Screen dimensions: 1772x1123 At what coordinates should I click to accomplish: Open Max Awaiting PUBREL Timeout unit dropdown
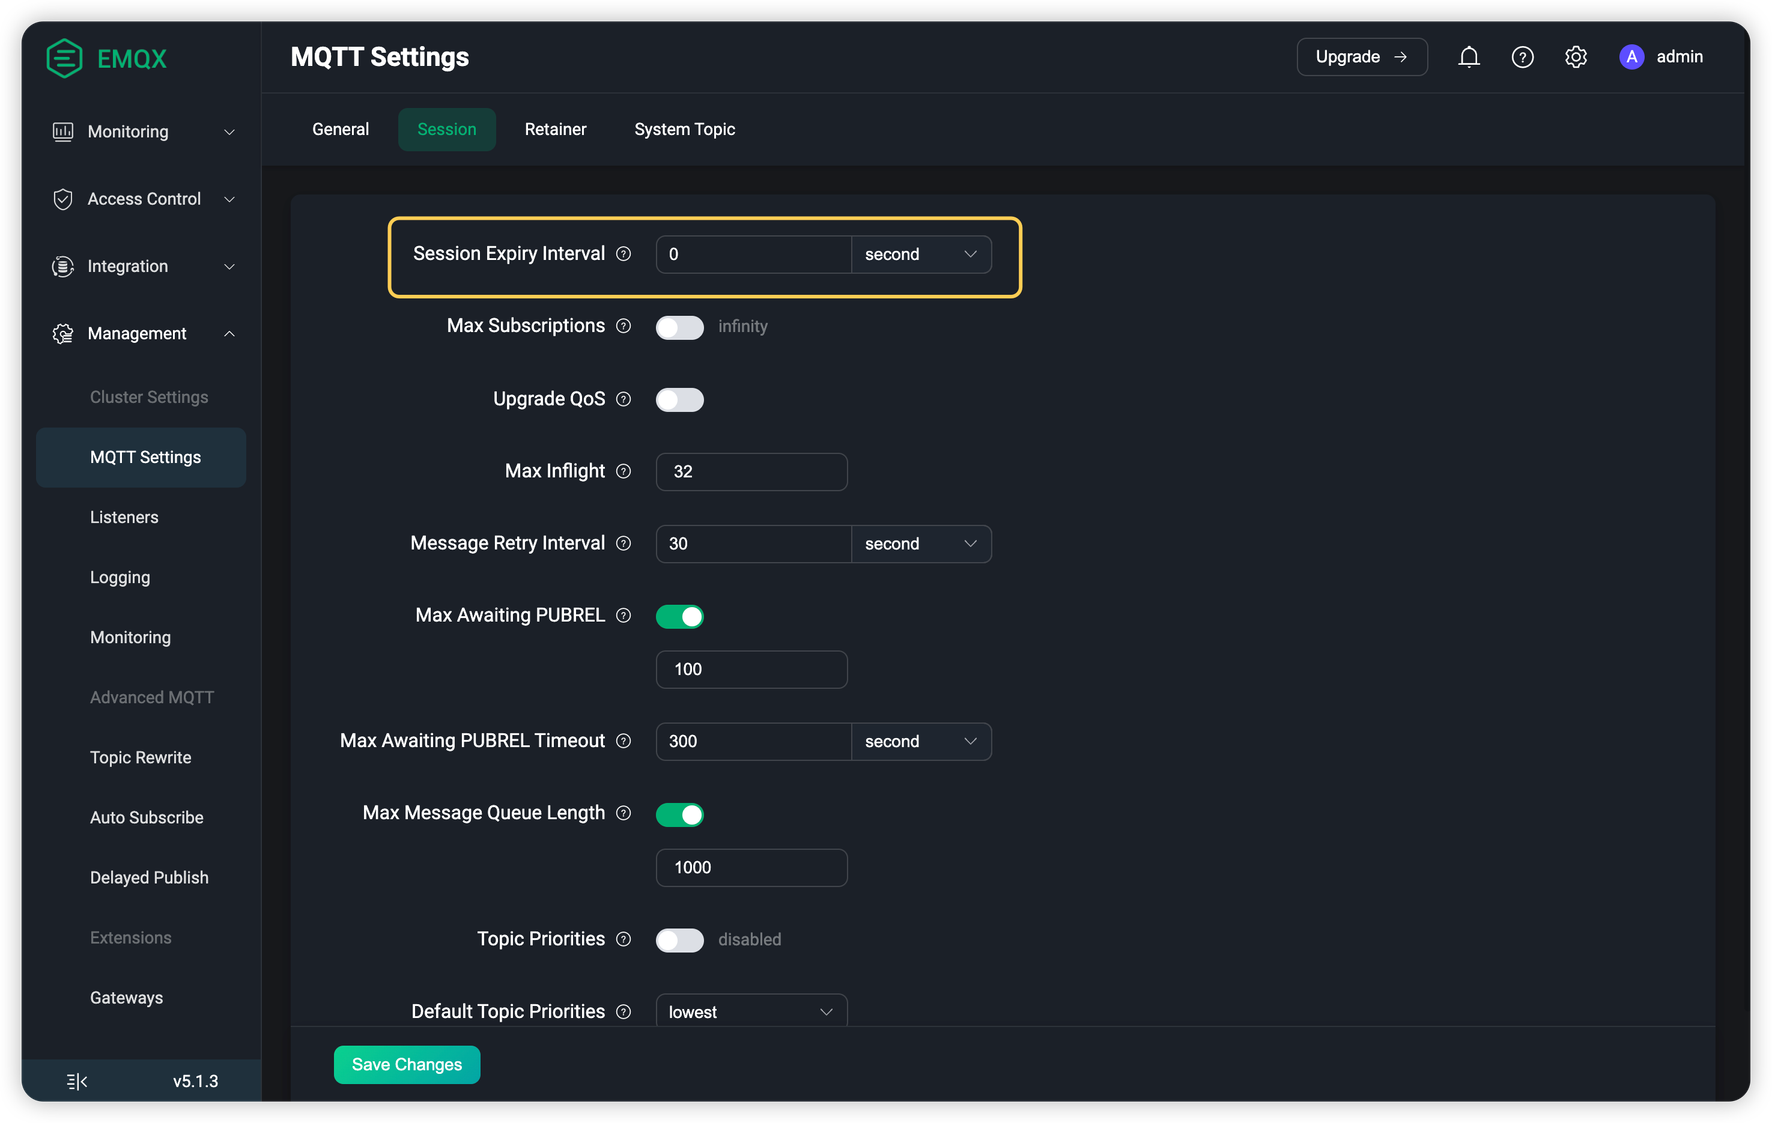921,741
